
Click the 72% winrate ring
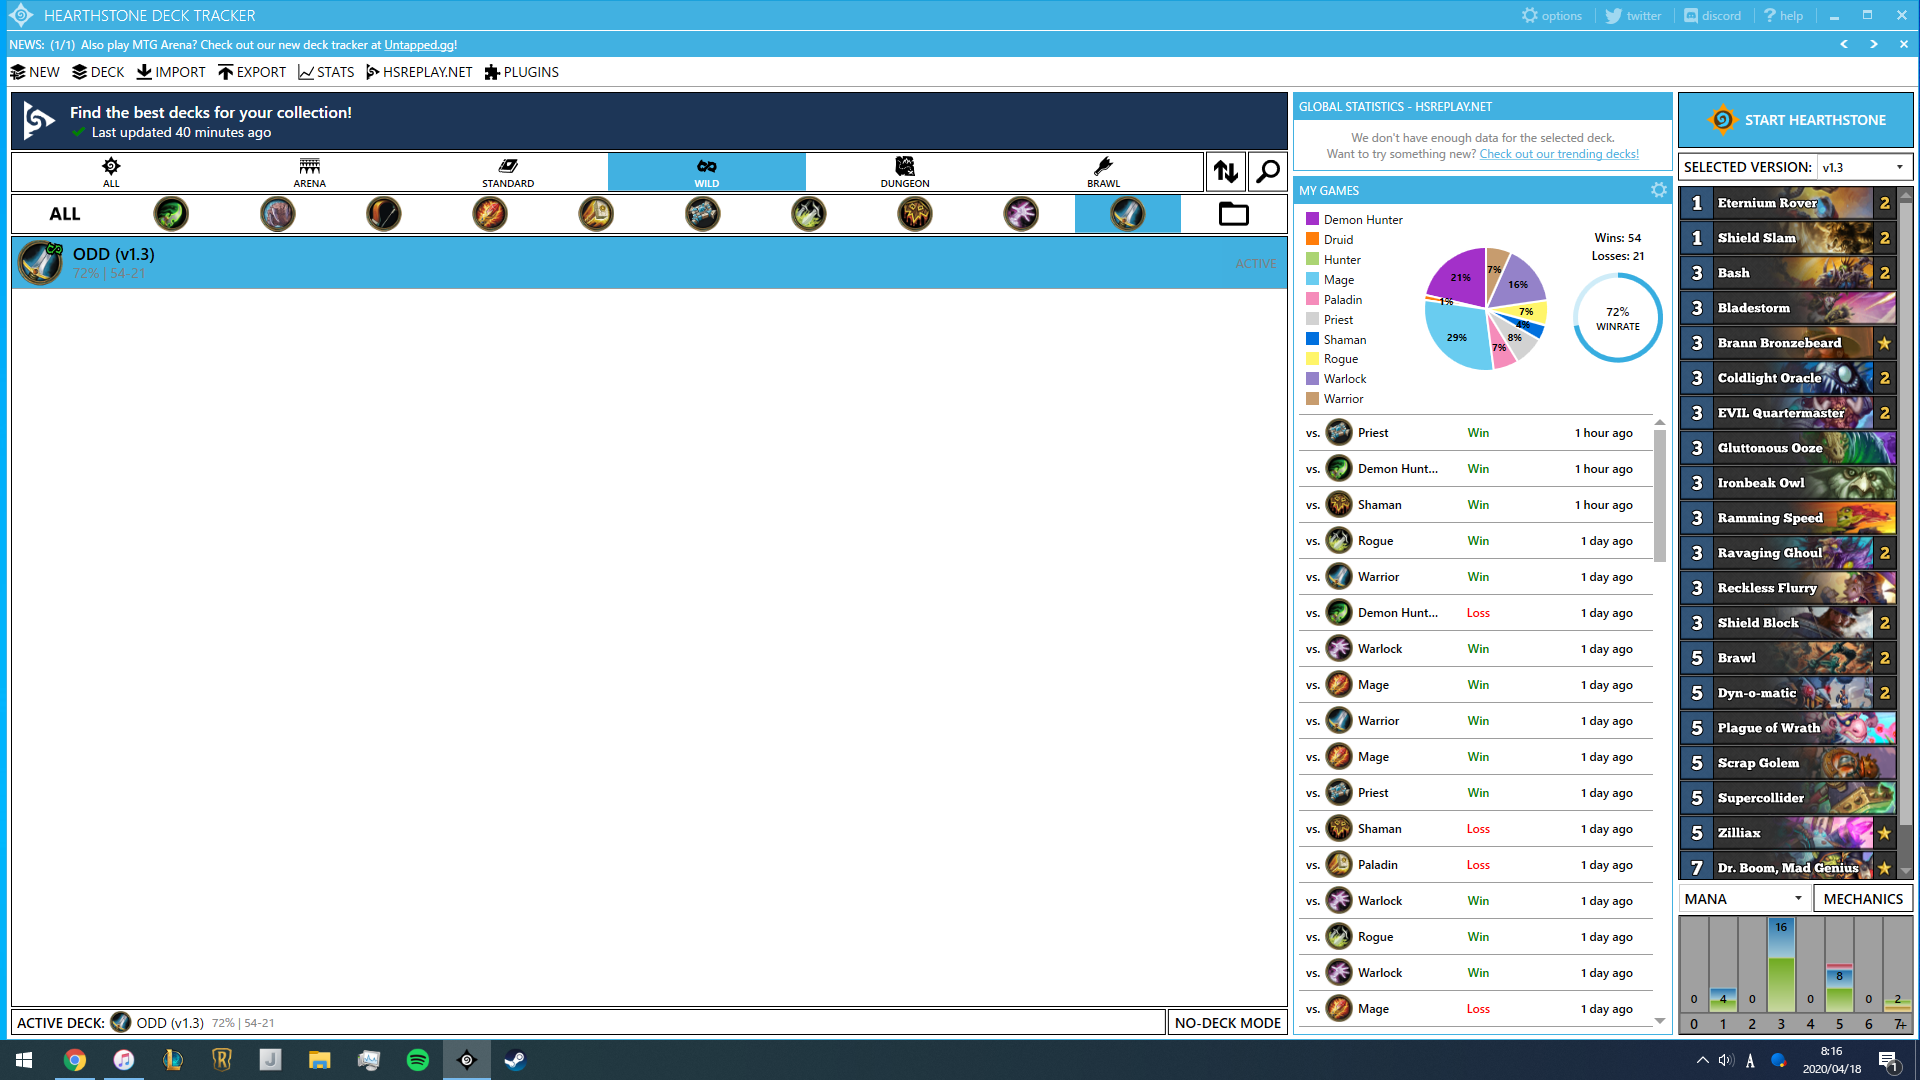pos(1618,318)
